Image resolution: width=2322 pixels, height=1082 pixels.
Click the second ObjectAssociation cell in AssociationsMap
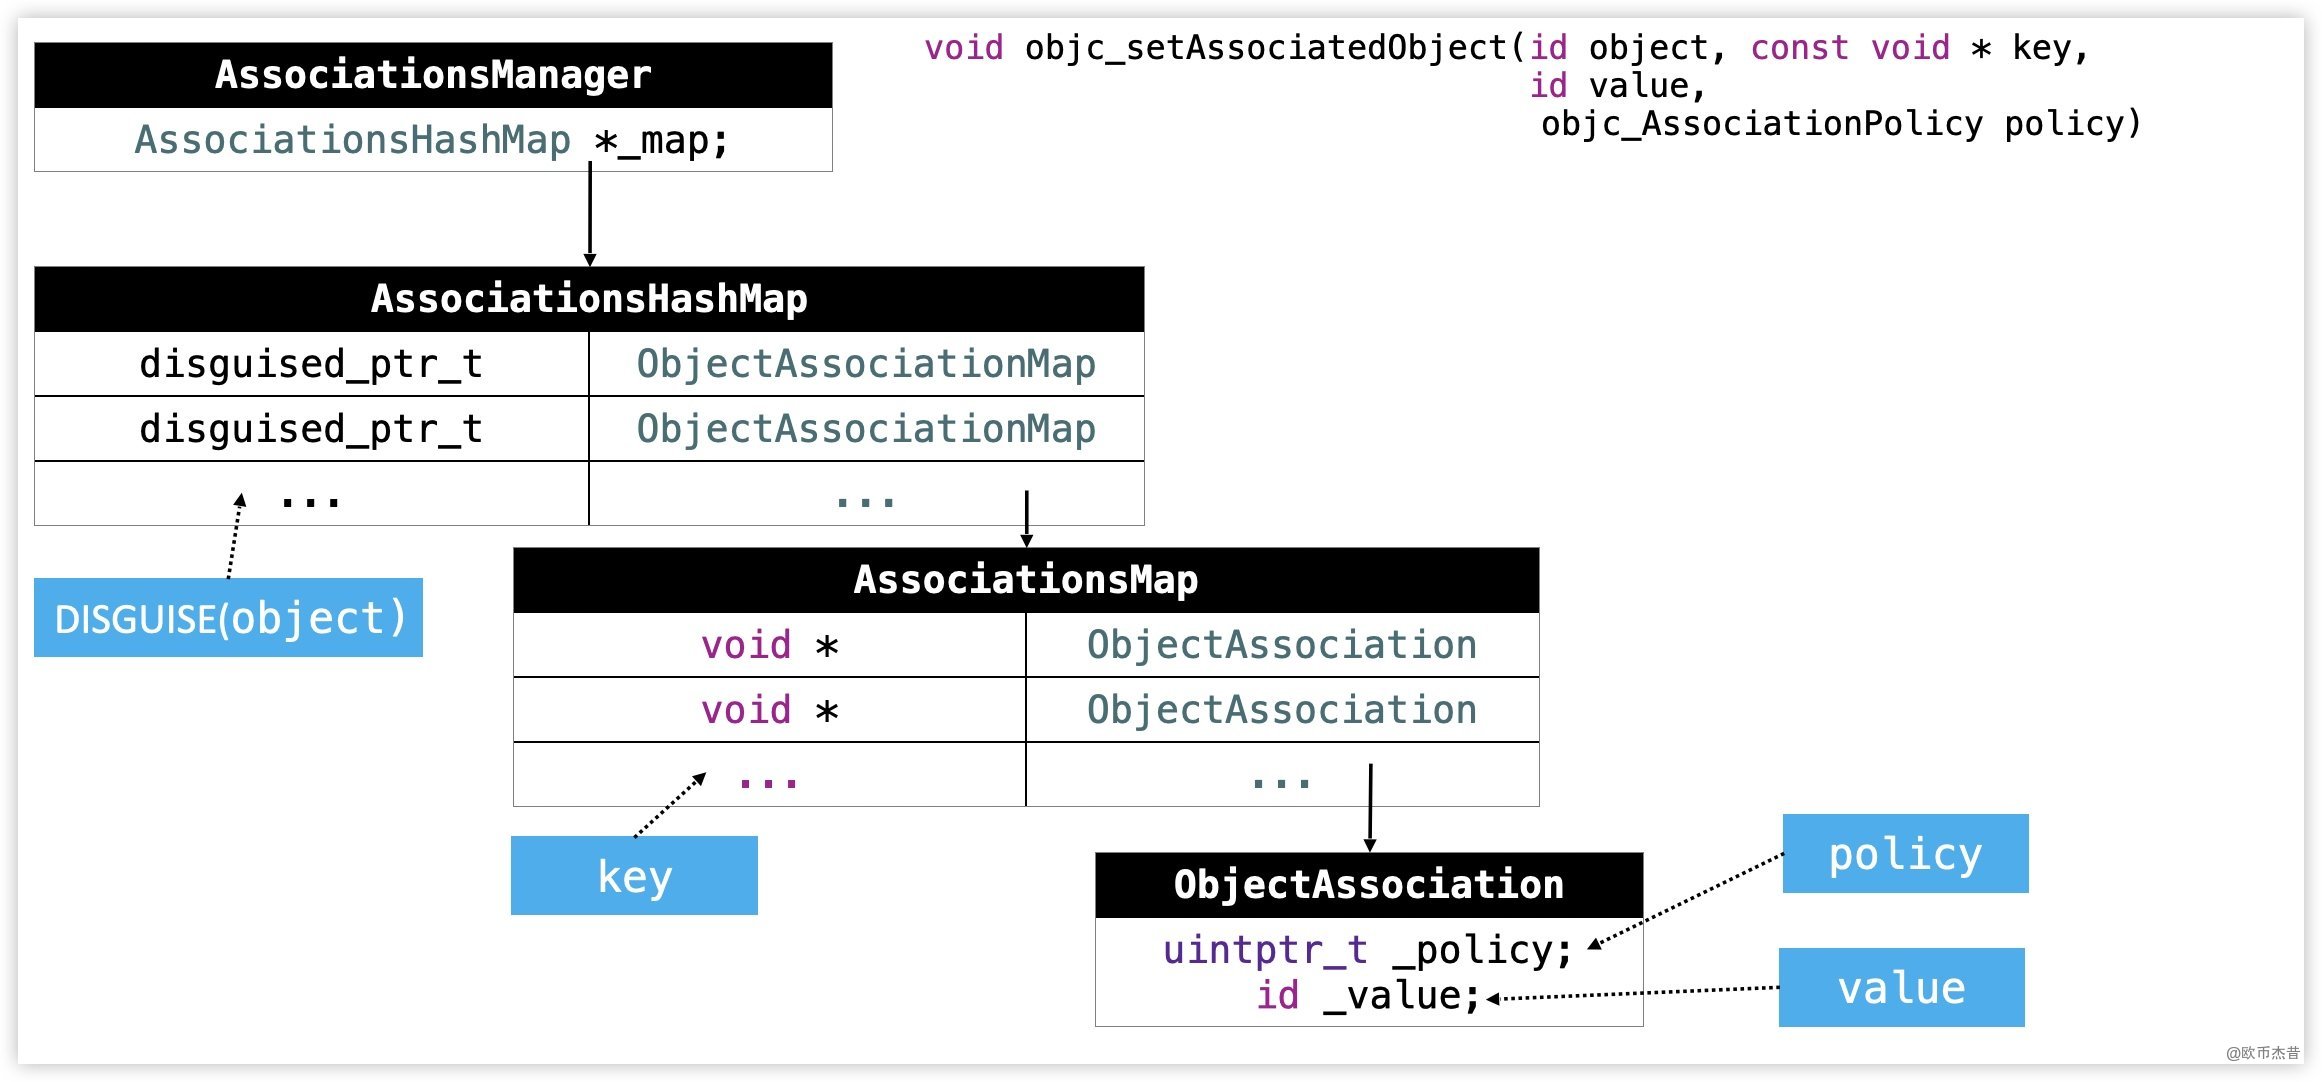[1281, 710]
